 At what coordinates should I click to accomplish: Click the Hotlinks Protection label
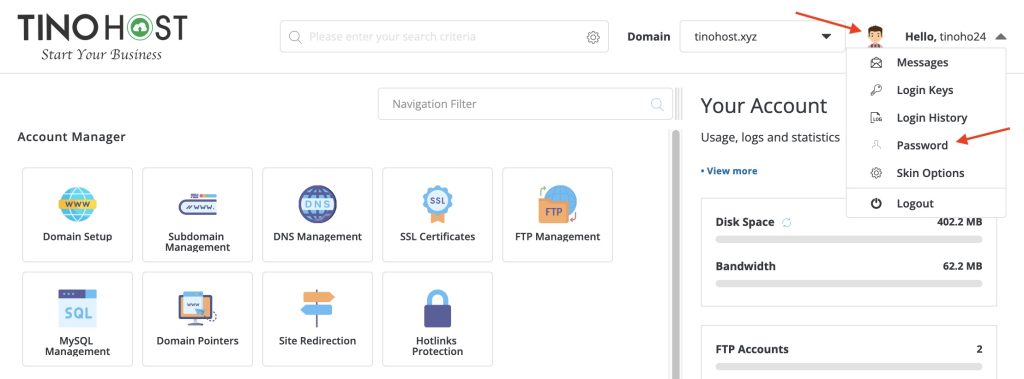pyautogui.click(x=438, y=346)
